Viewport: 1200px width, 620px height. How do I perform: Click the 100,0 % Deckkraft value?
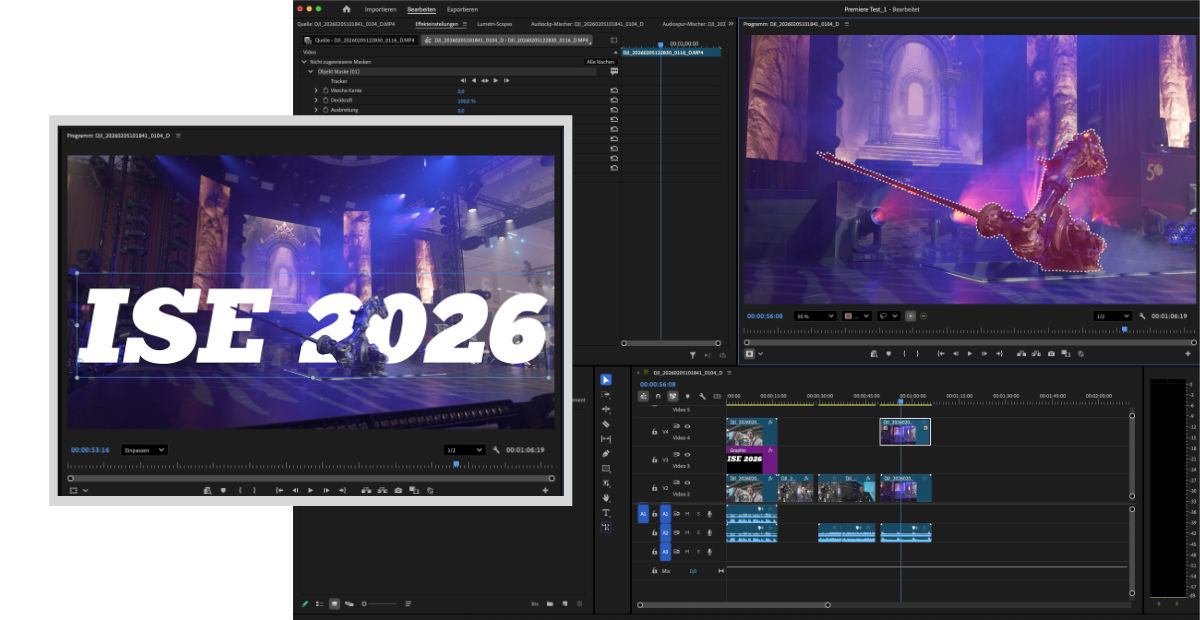pyautogui.click(x=466, y=100)
